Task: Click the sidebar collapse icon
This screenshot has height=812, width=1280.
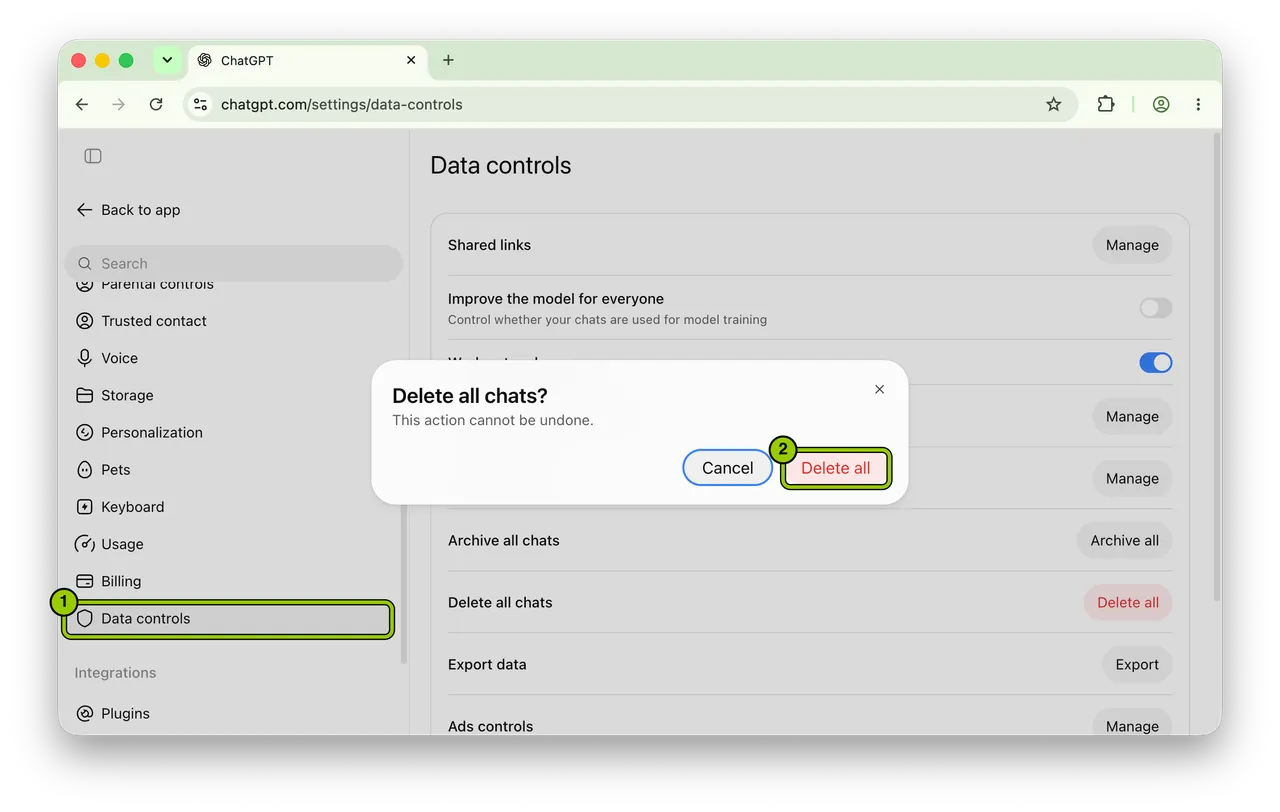Action: pyautogui.click(x=93, y=156)
